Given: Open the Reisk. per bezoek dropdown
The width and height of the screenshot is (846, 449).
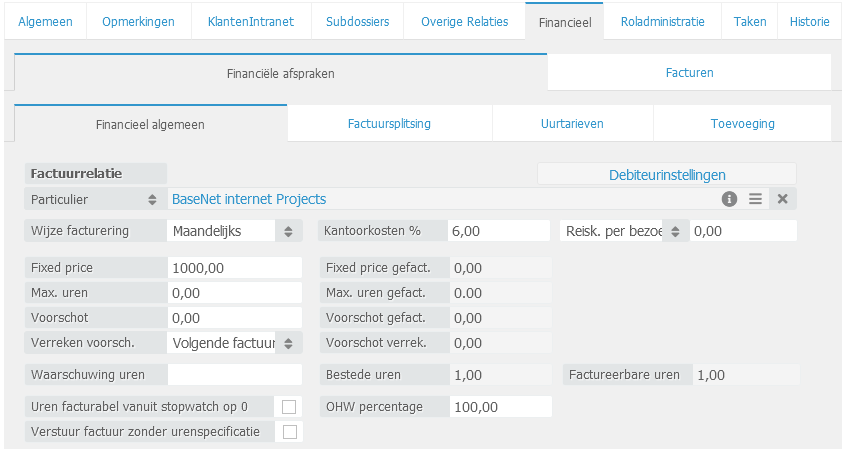Looking at the screenshot, I should click(x=675, y=231).
